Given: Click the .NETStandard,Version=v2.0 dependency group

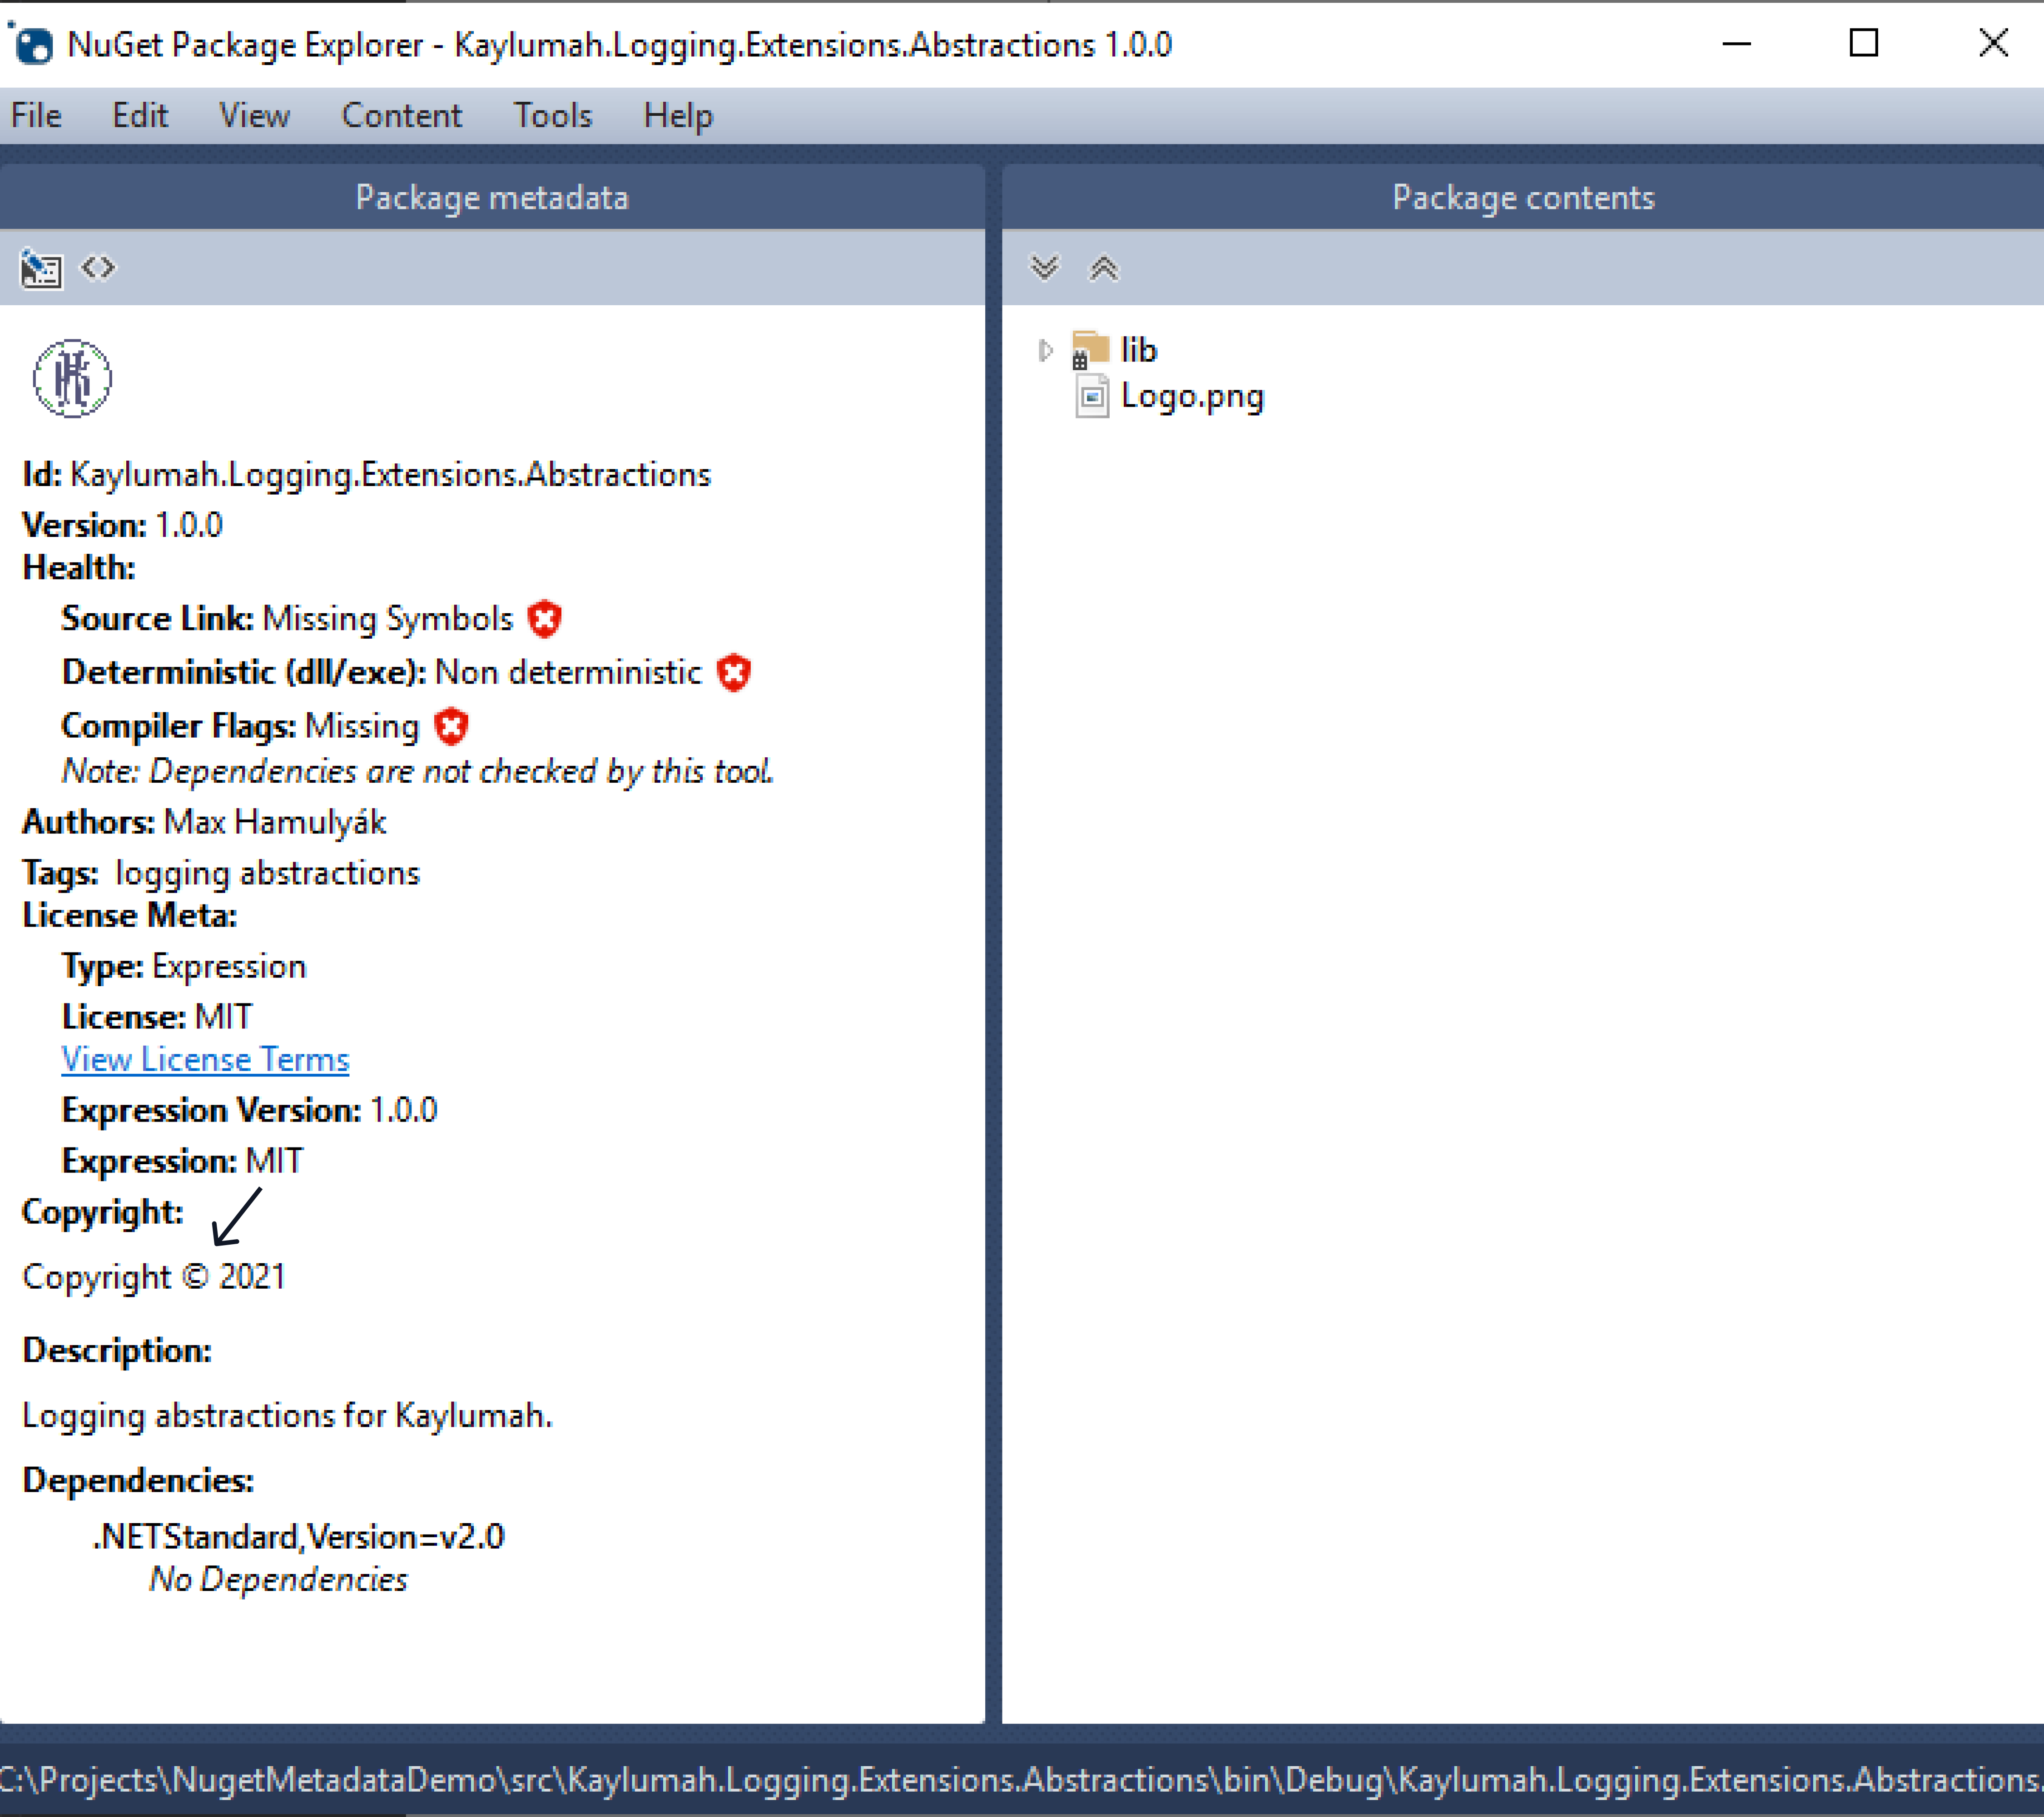Looking at the screenshot, I should [x=299, y=1537].
